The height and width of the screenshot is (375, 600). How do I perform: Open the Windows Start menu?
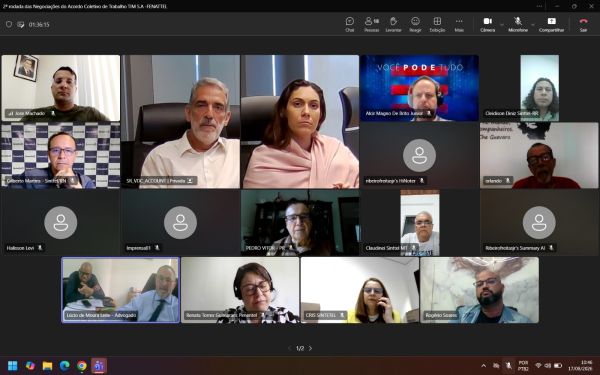coord(13,365)
